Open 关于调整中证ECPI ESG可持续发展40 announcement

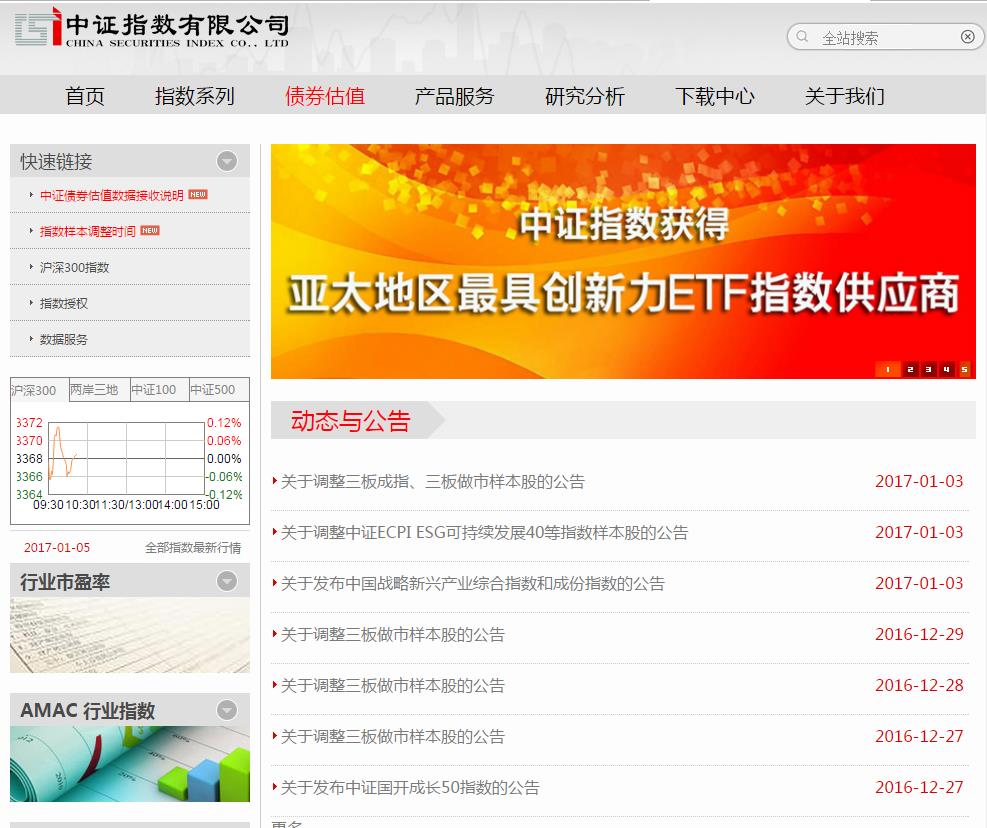click(484, 533)
